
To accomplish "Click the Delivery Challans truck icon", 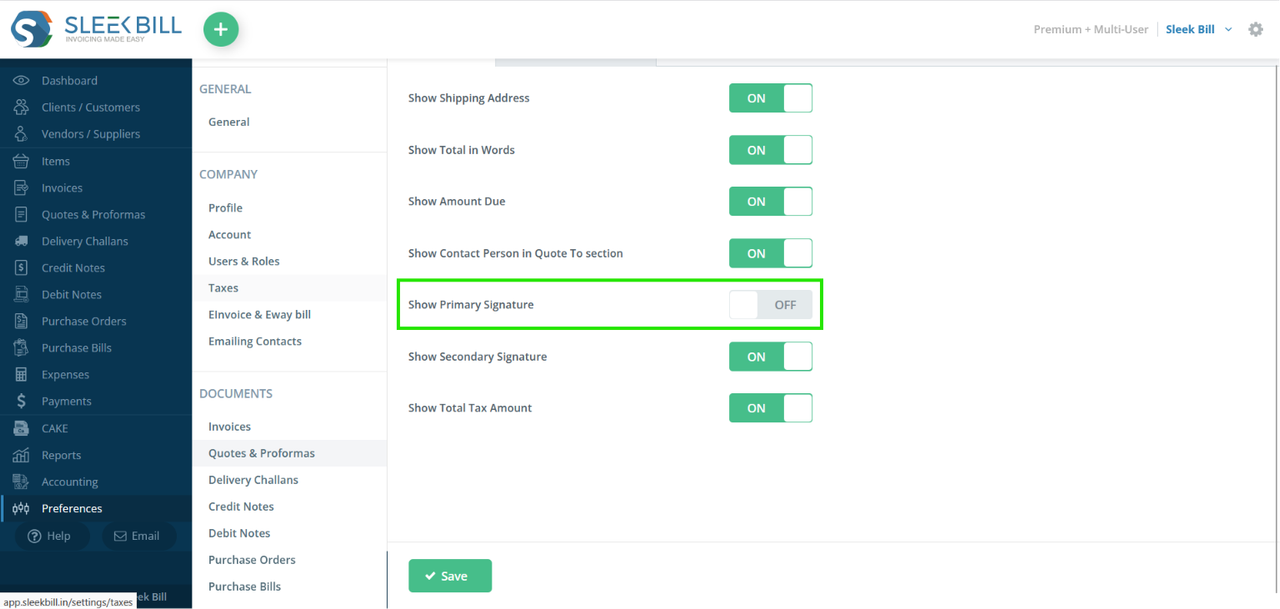I will (x=21, y=241).
